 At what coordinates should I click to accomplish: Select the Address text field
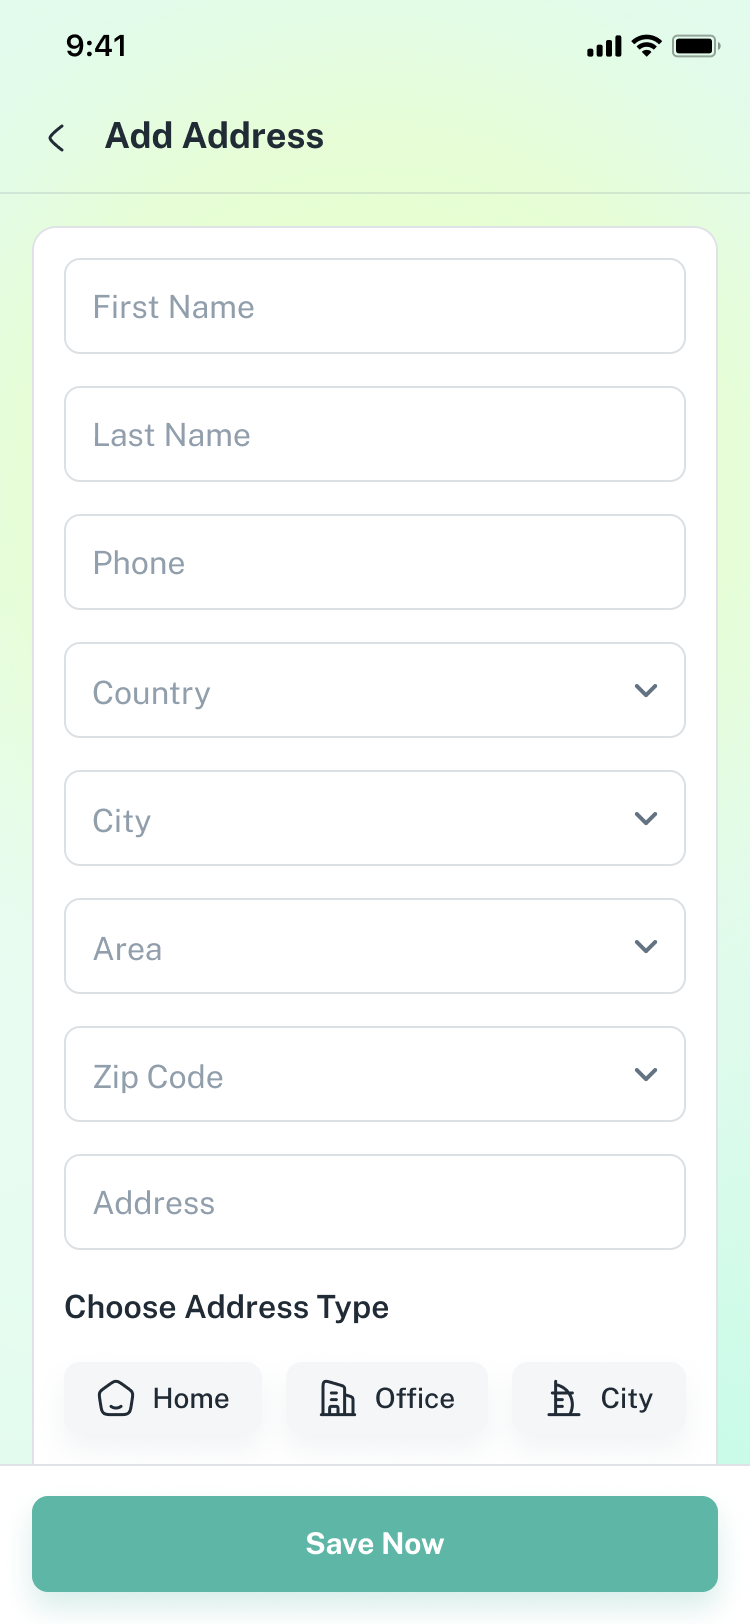[375, 1202]
